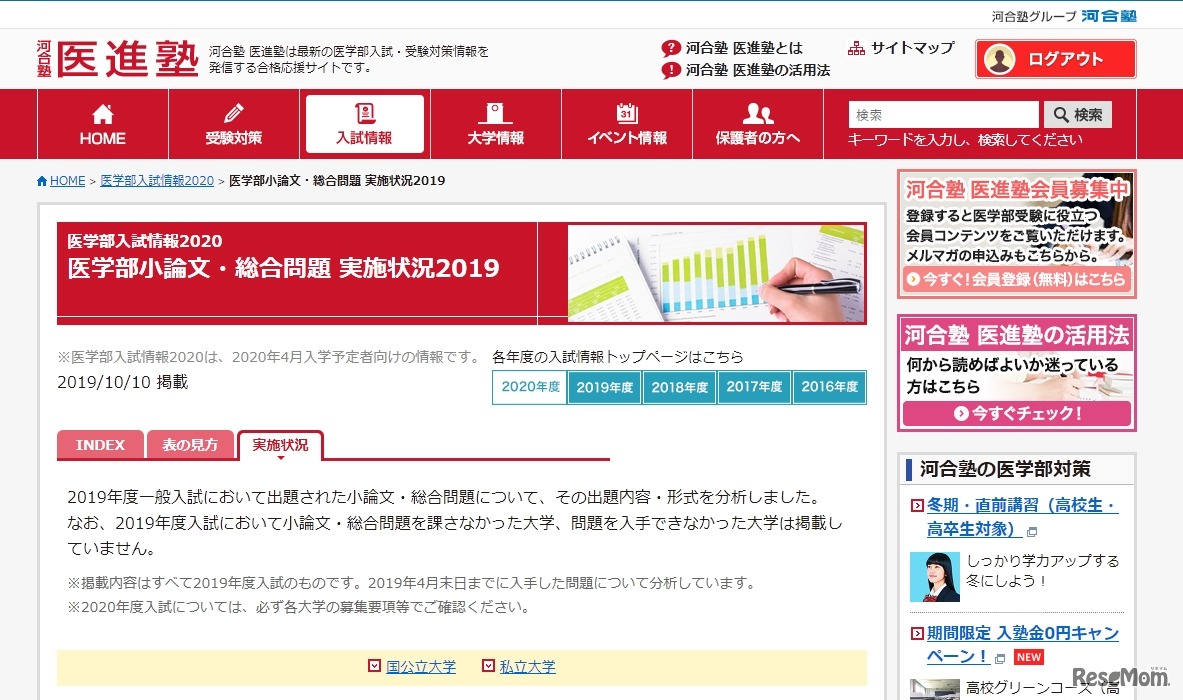Click the 今すぐチェック！ banner button
Viewport: 1183px width, 700px height.
click(1016, 413)
